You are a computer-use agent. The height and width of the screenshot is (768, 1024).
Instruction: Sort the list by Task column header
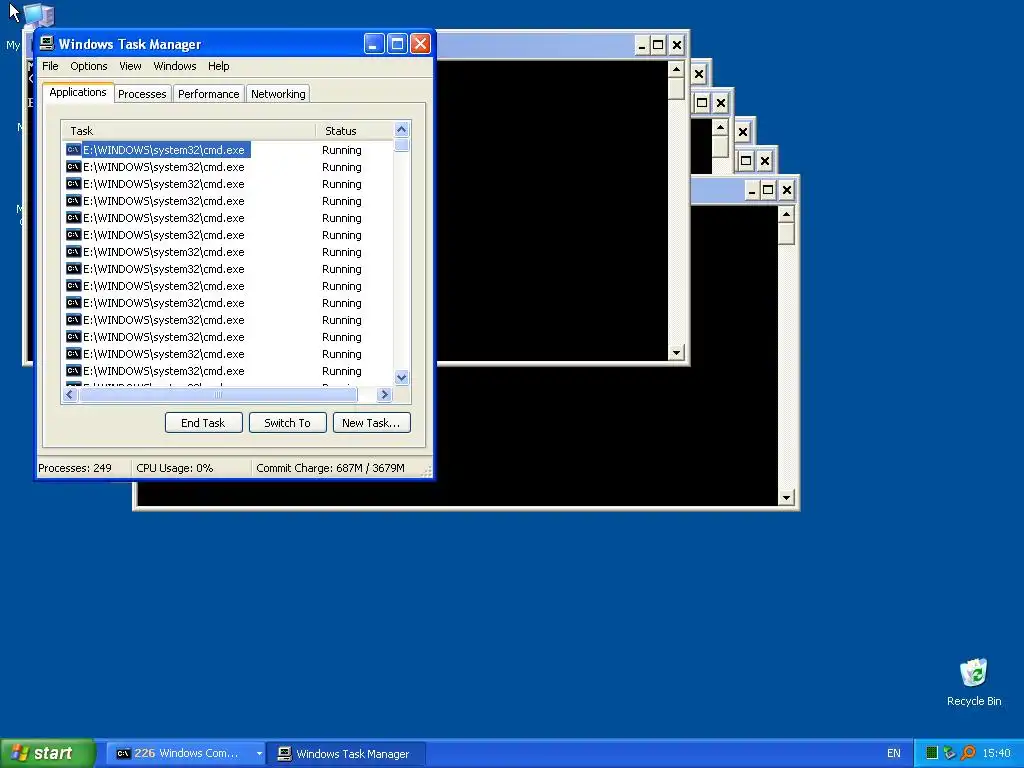(189, 131)
